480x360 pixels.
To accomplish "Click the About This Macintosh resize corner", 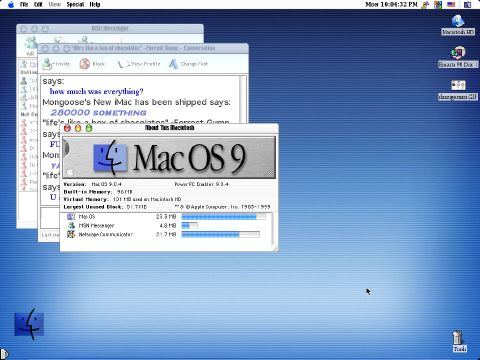I will pos(274,248).
